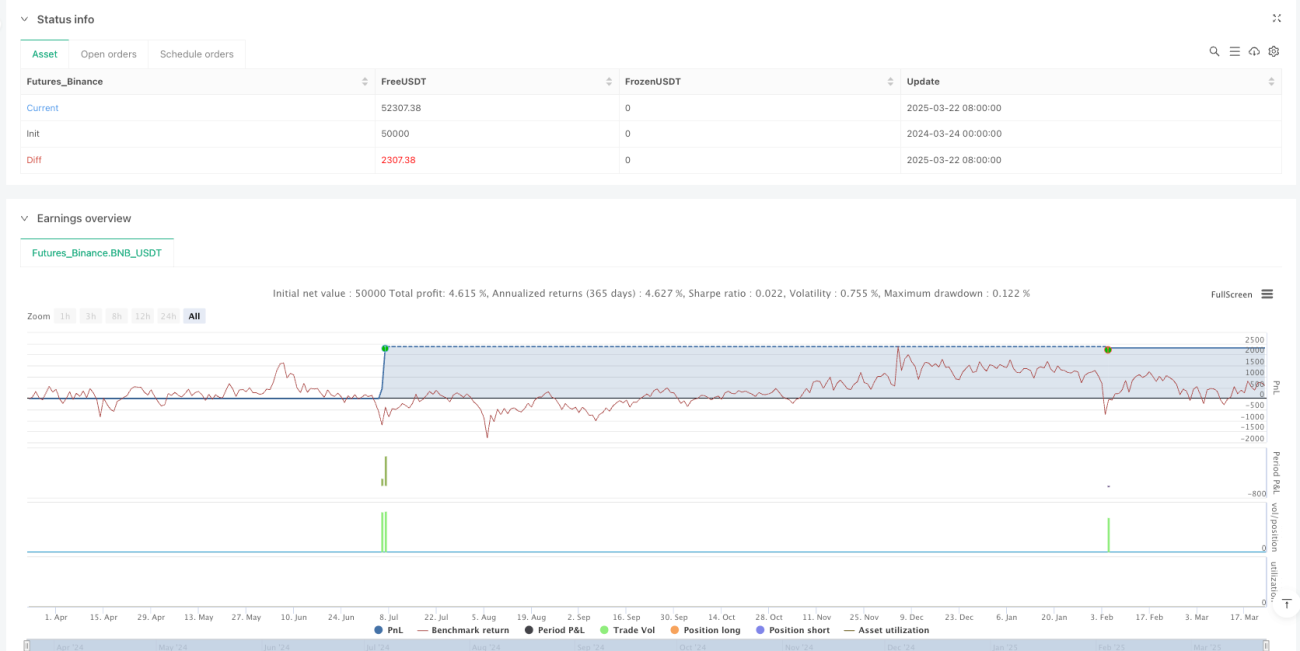The image size is (1300, 651).
Task: Toggle the Benchmark return legend item
Action: pos(463,630)
